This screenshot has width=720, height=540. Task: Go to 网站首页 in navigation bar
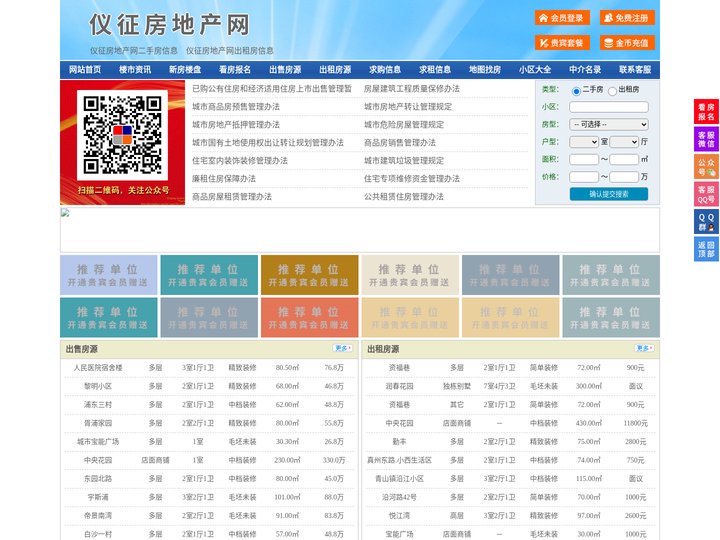(85, 70)
